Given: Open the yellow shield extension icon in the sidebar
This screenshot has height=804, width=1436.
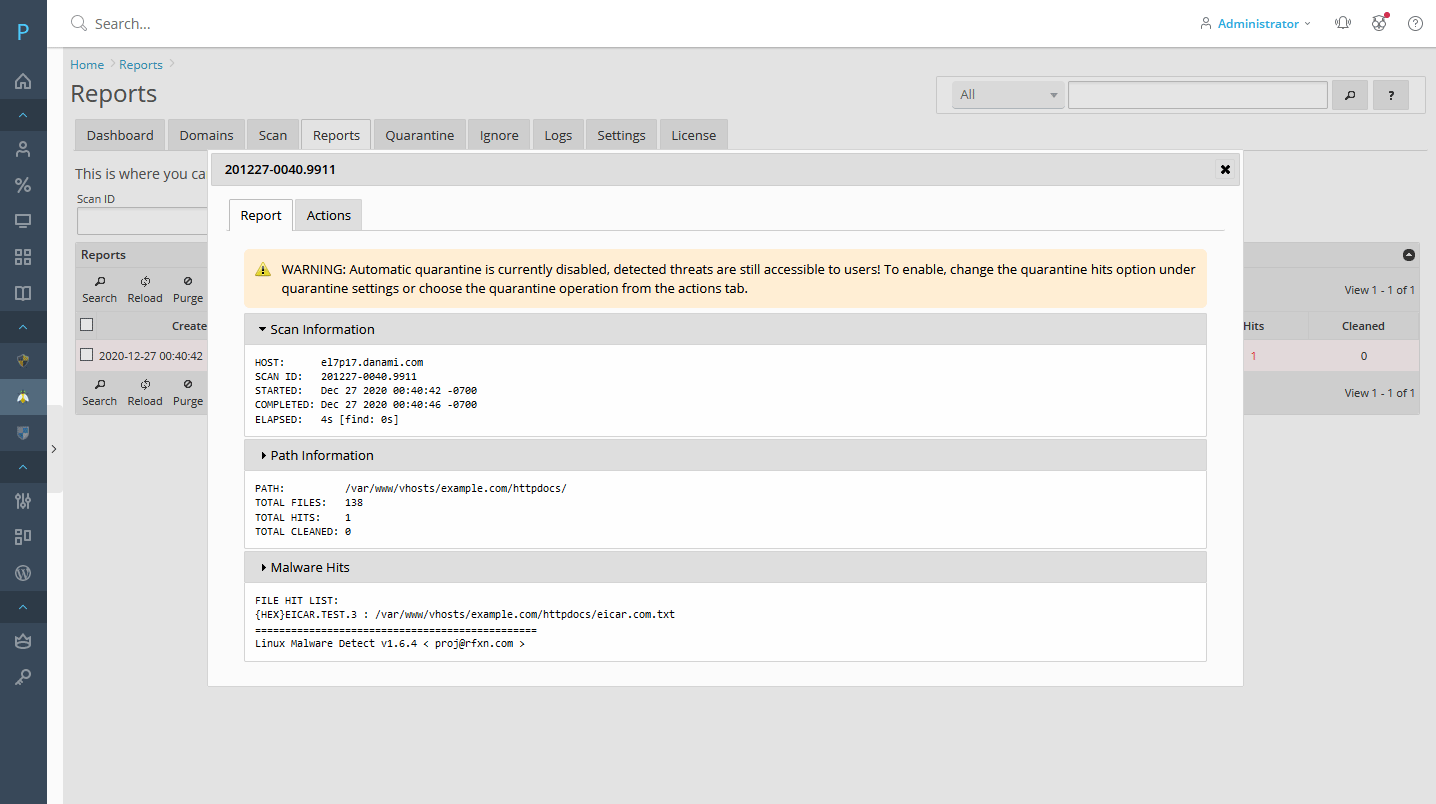Looking at the screenshot, I should pyautogui.click(x=23, y=361).
